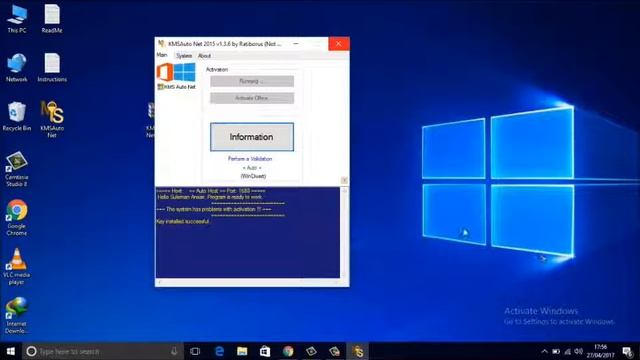The width and height of the screenshot is (640, 360).
Task: Select the Google Chrome desktop shortcut
Action: pyautogui.click(x=17, y=218)
